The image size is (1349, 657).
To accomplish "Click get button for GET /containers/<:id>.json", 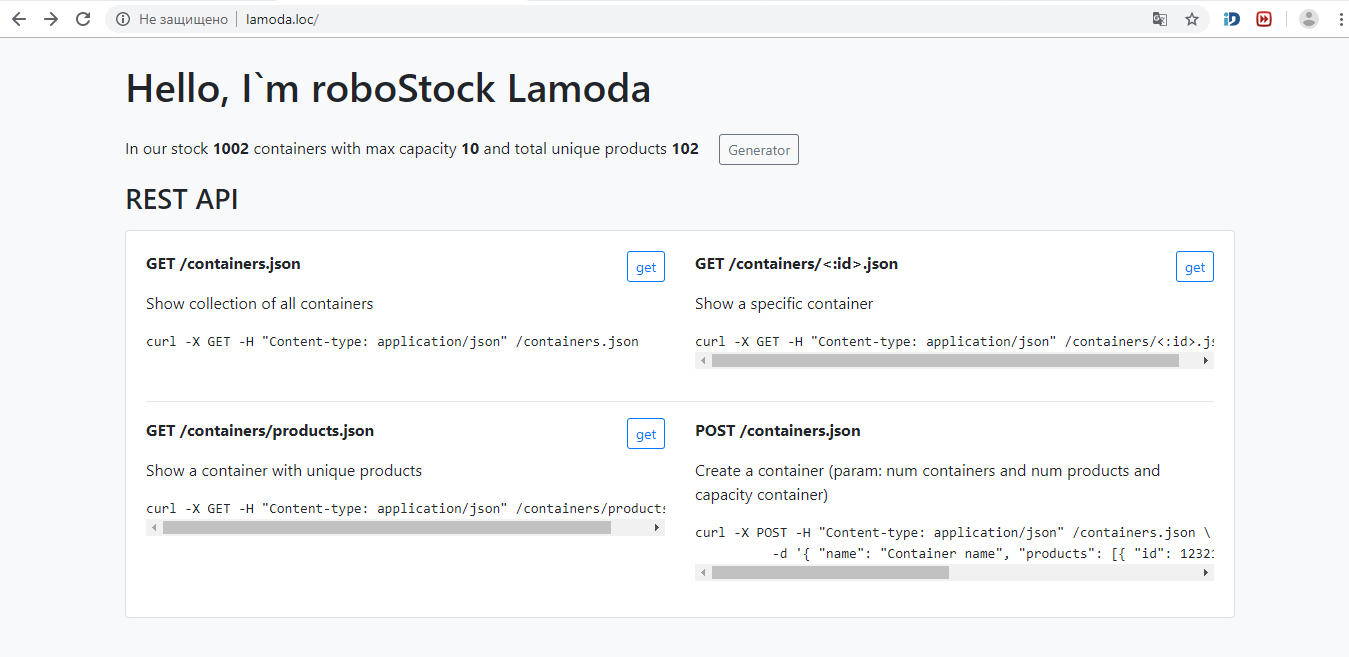I will point(1195,267).
